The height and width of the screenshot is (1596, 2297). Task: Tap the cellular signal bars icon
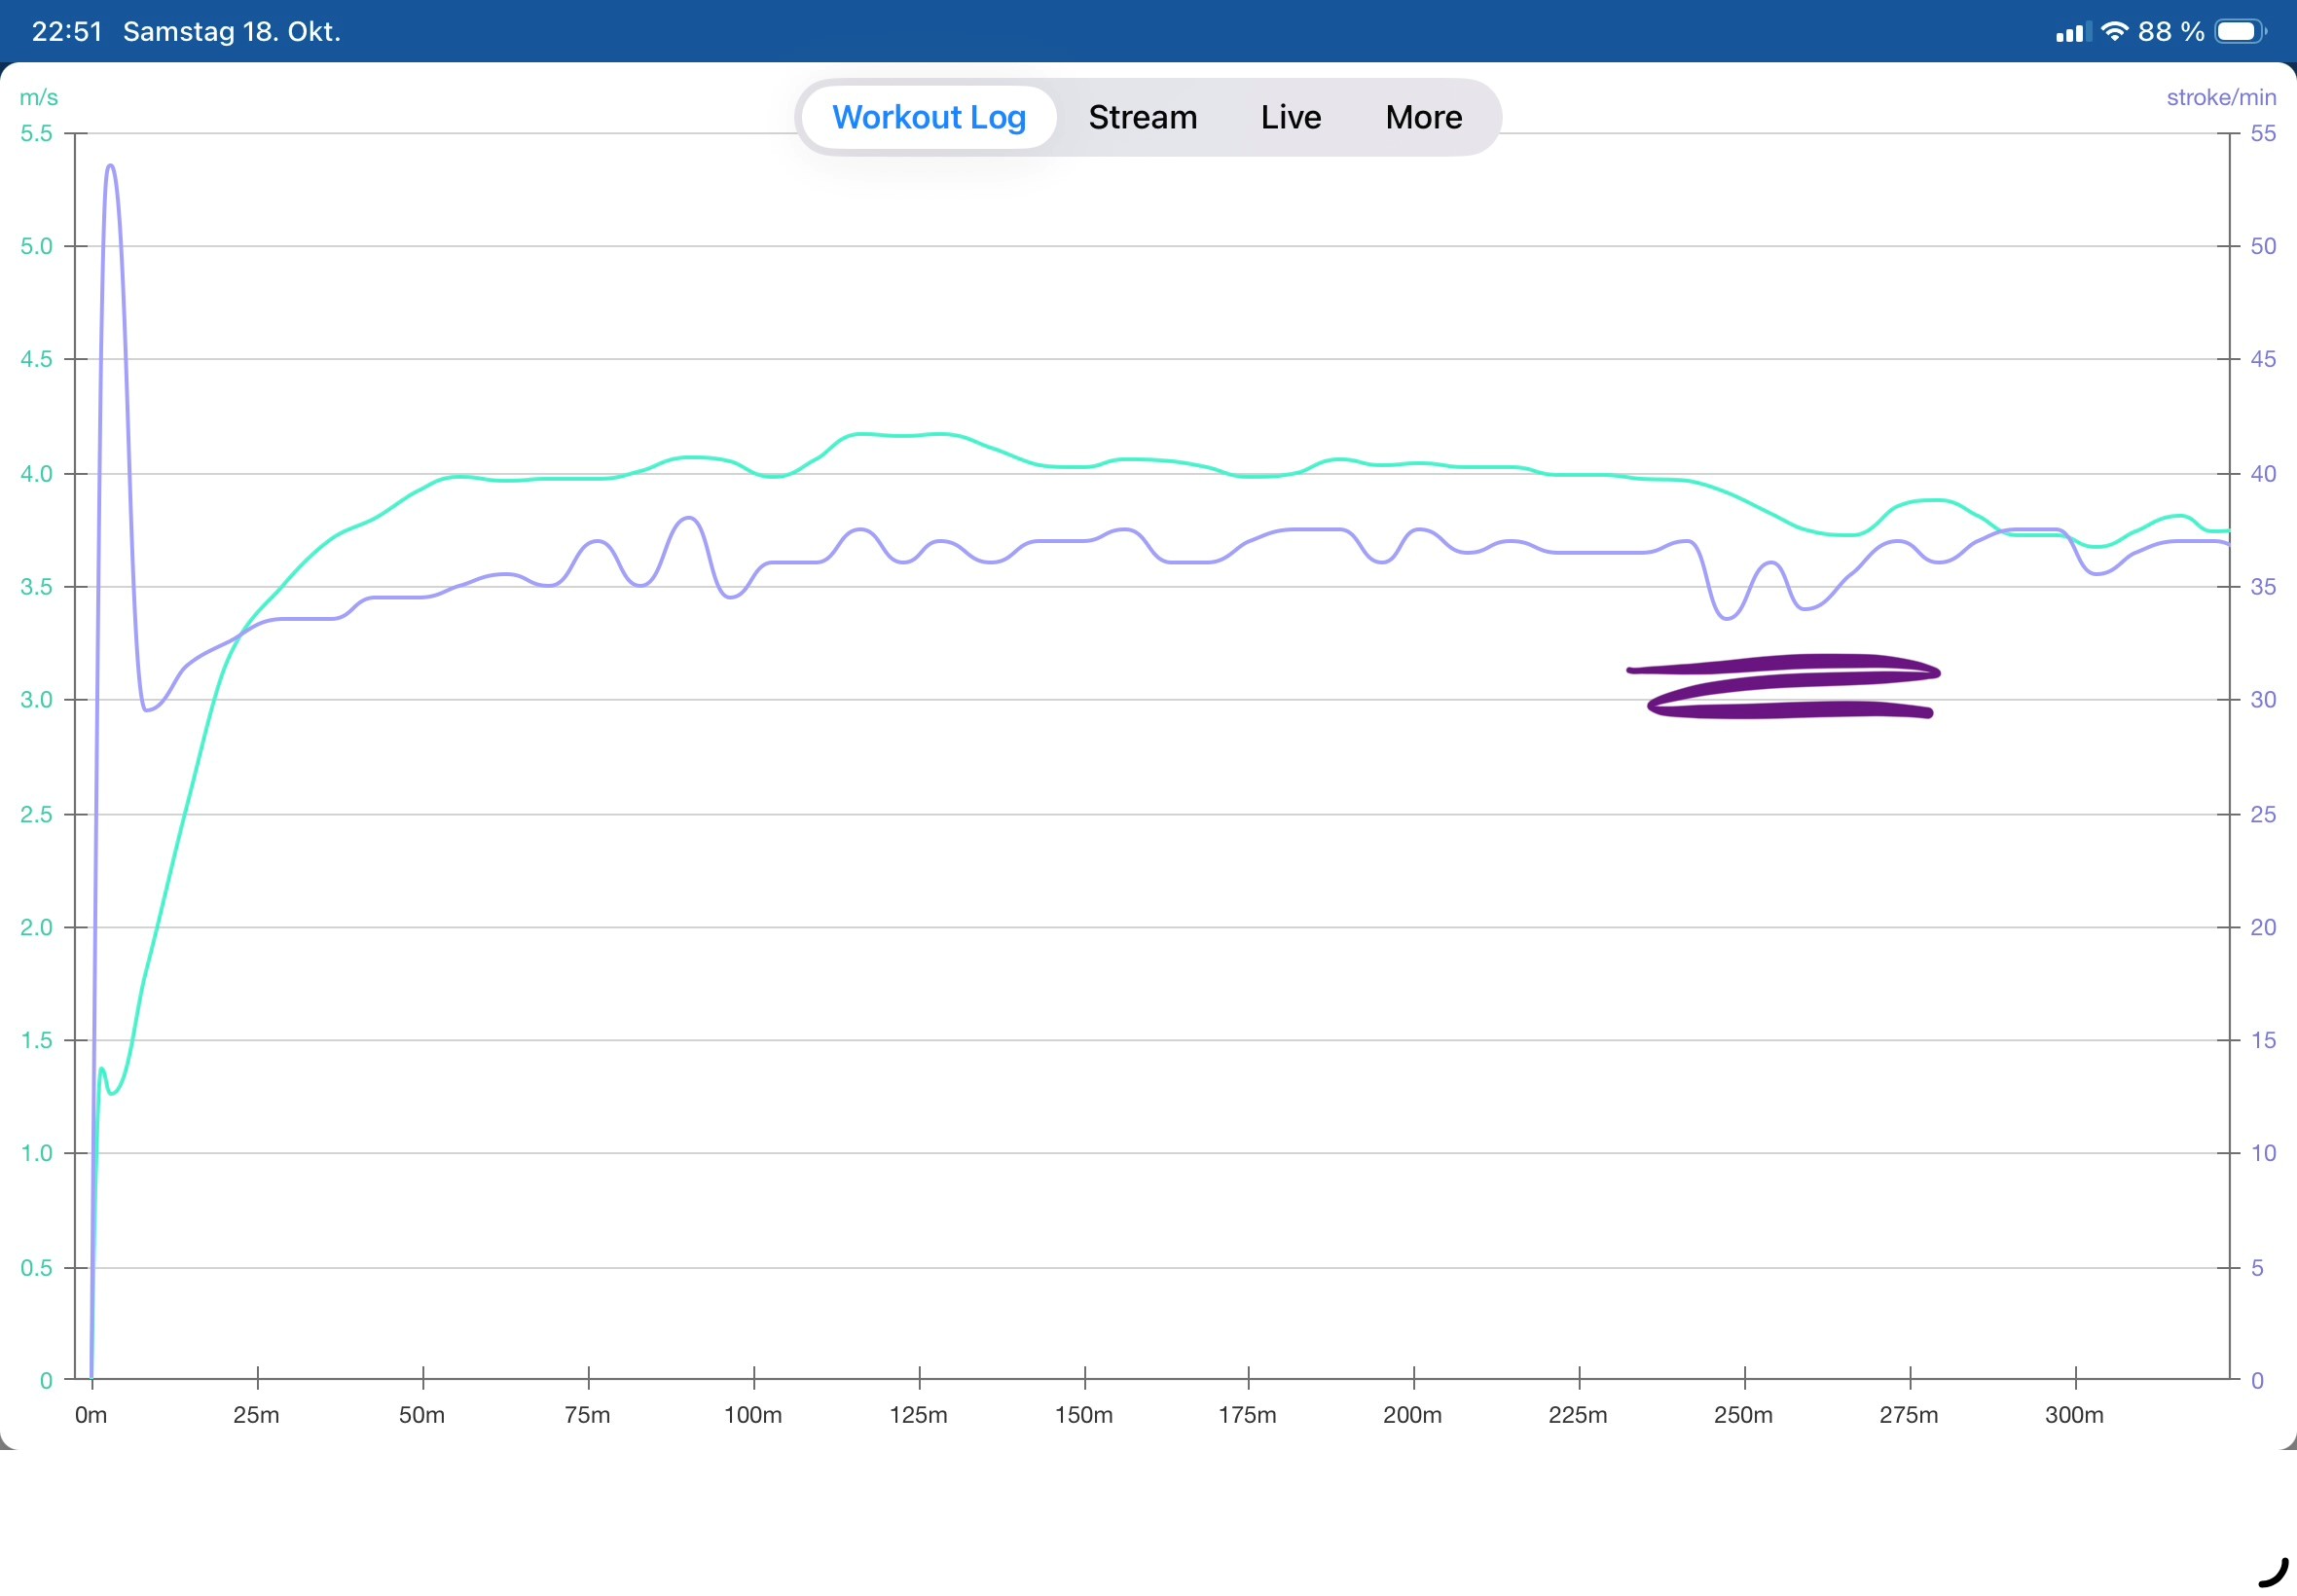[x=2072, y=33]
